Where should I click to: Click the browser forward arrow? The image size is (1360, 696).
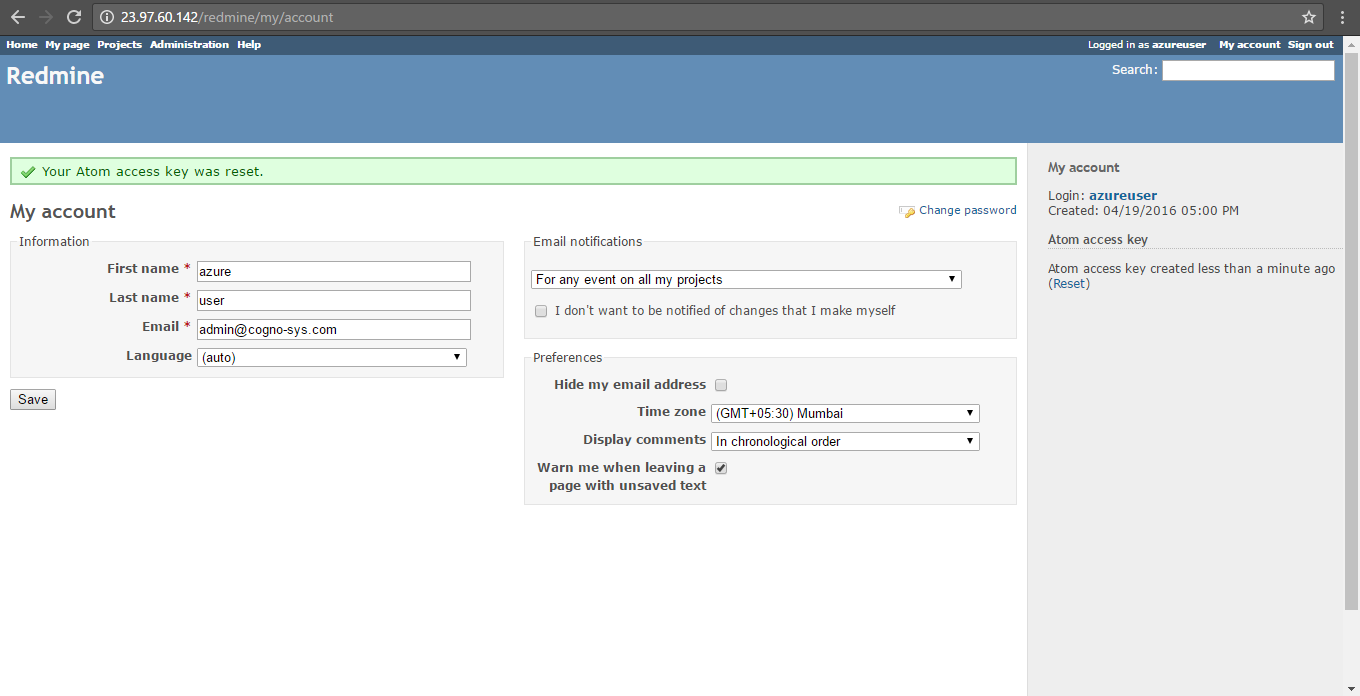45,17
